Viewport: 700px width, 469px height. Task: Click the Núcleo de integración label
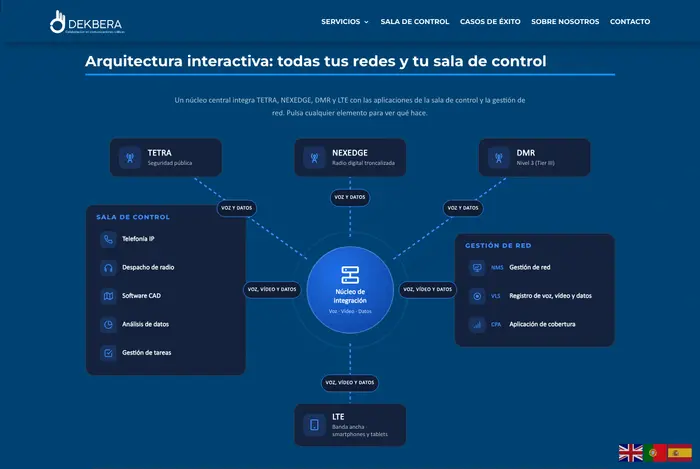350,296
